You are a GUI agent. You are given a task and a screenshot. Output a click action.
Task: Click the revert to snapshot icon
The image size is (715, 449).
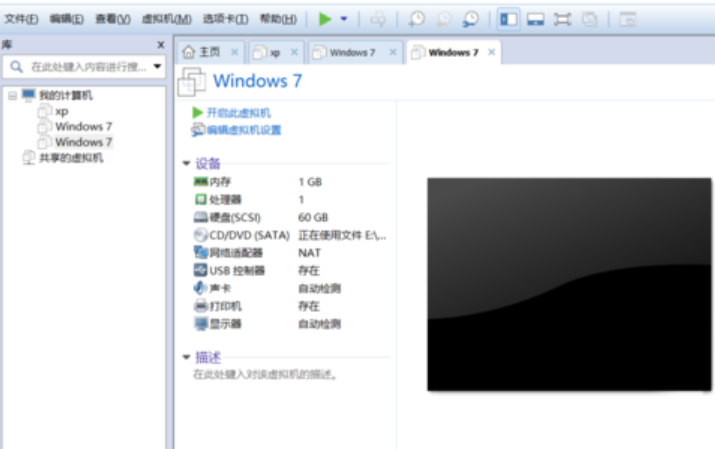click(443, 19)
